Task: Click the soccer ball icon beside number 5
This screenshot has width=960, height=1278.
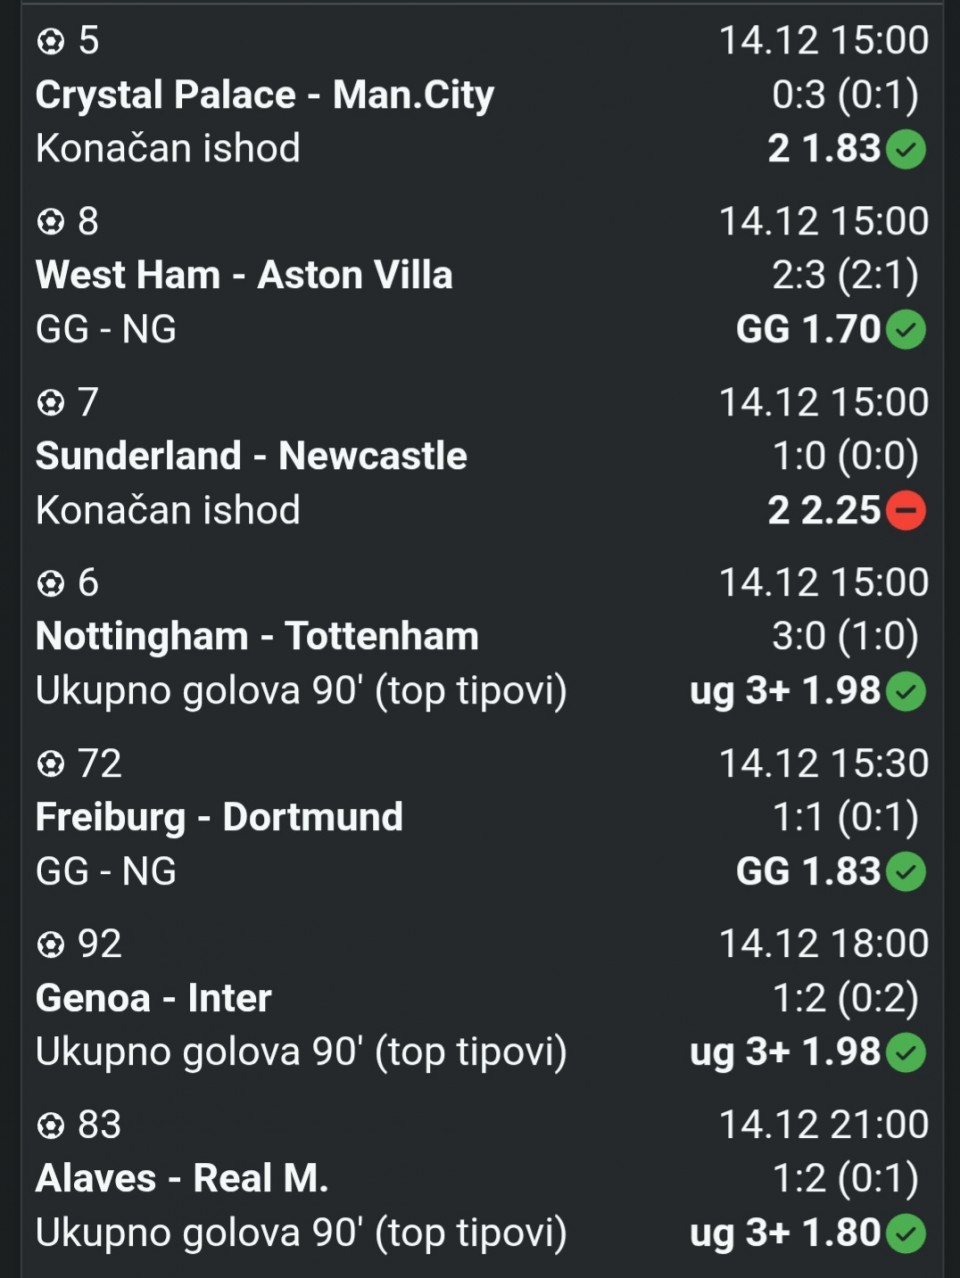Action: [50, 41]
